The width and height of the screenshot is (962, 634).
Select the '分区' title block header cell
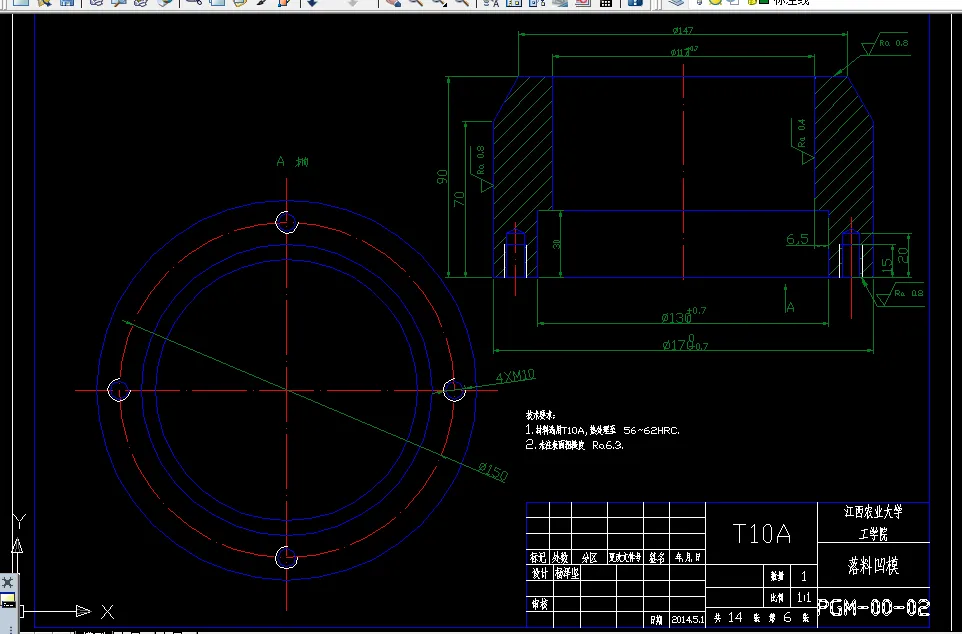click(589, 557)
